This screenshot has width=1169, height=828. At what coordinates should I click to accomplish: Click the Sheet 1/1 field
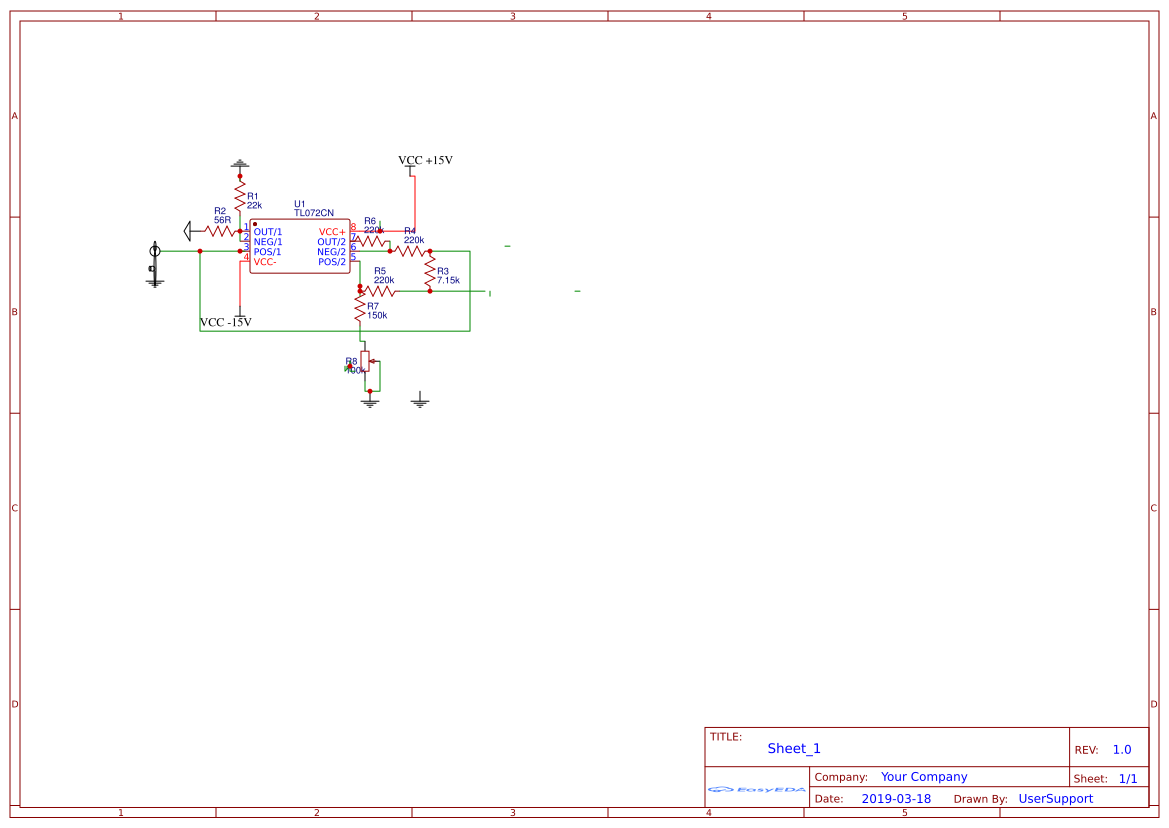[1128, 777]
